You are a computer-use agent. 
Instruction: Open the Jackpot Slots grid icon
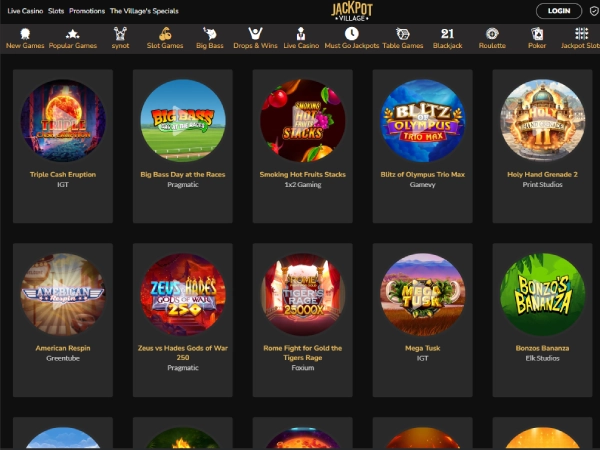click(x=581, y=34)
